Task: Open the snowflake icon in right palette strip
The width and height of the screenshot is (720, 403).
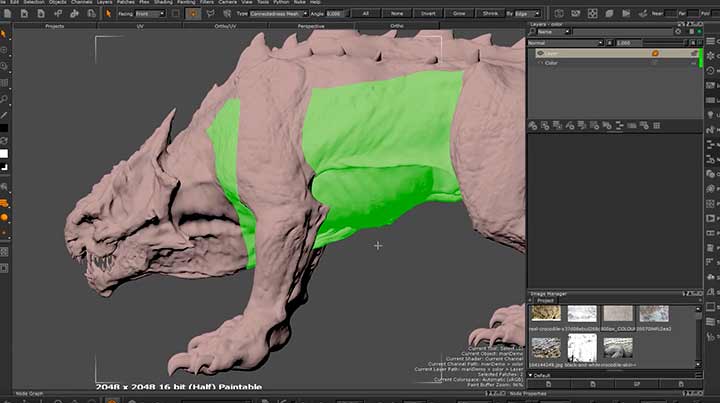Action: pos(711,56)
